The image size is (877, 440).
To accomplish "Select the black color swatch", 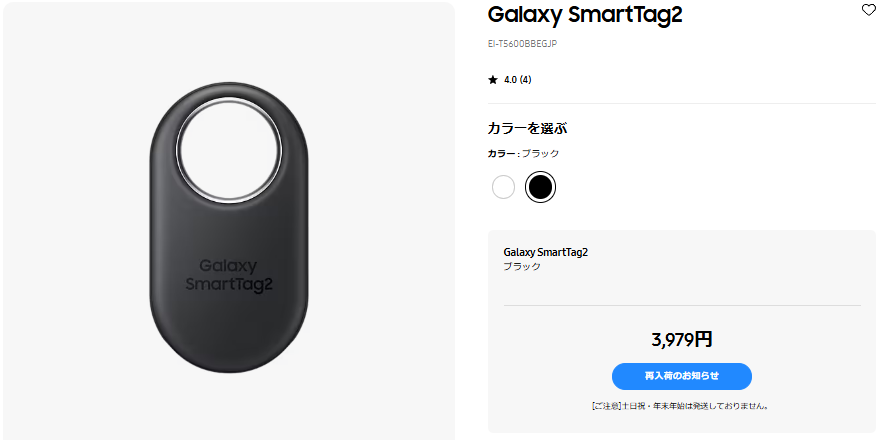I will [540, 187].
